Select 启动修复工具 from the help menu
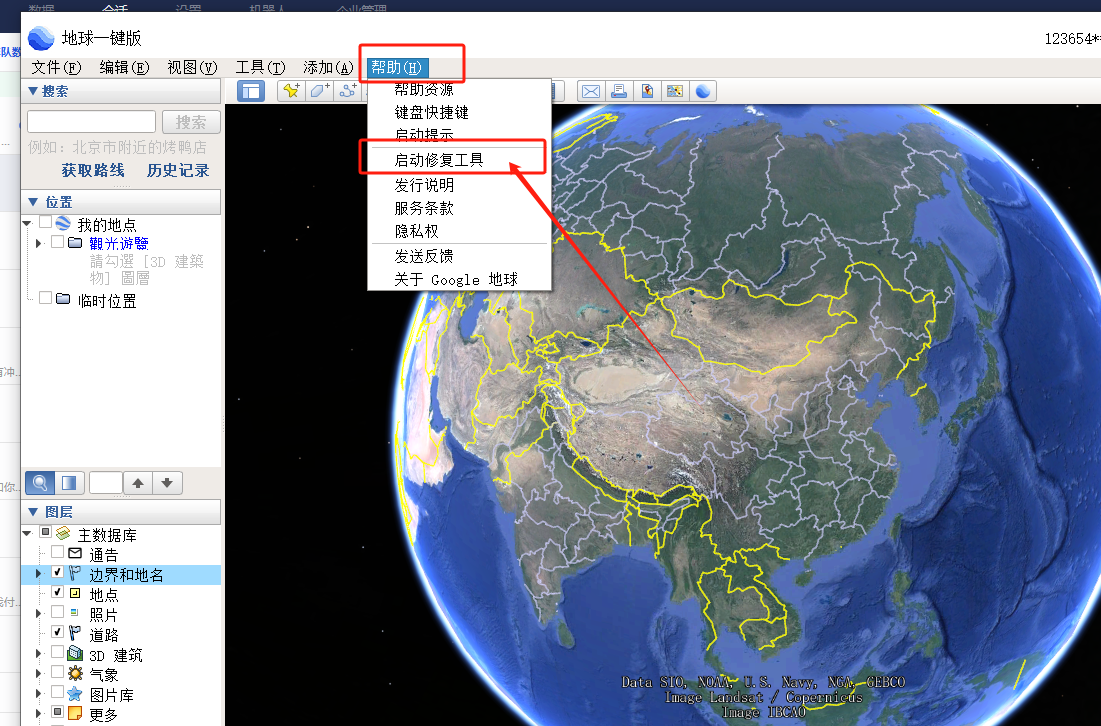Image resolution: width=1101 pixels, height=726 pixels. [x=459, y=160]
